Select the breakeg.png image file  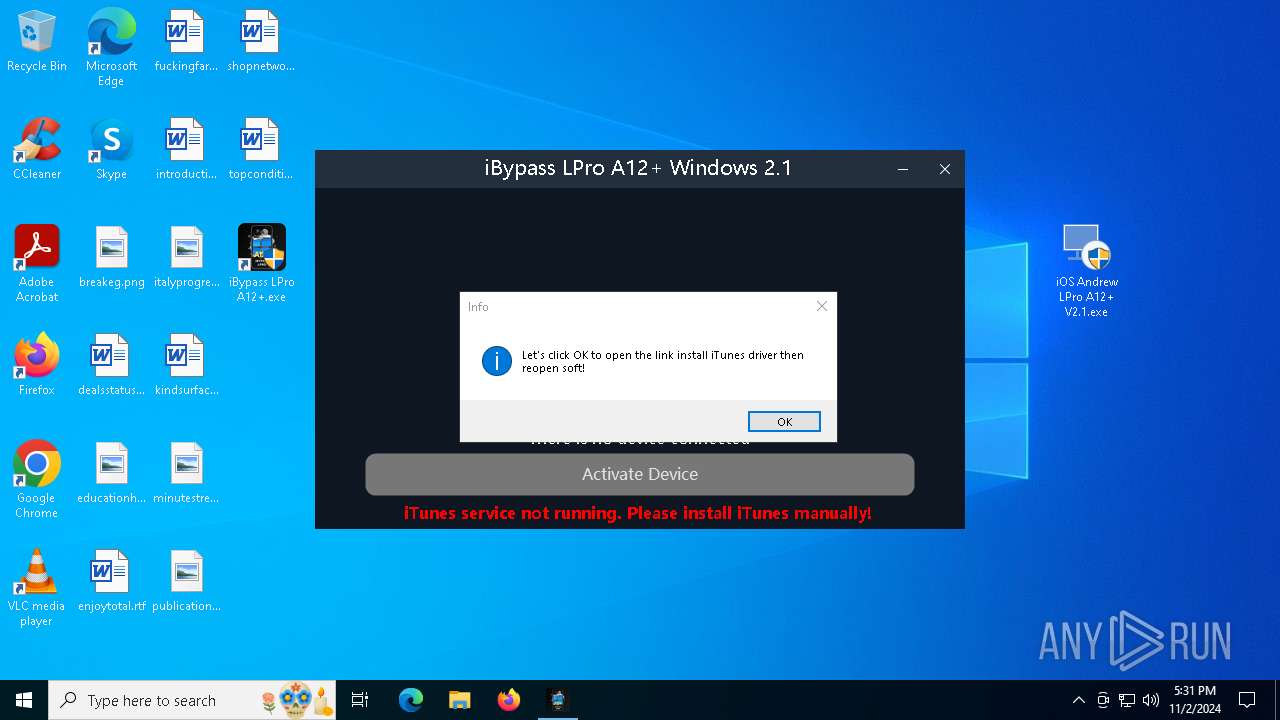(x=111, y=257)
